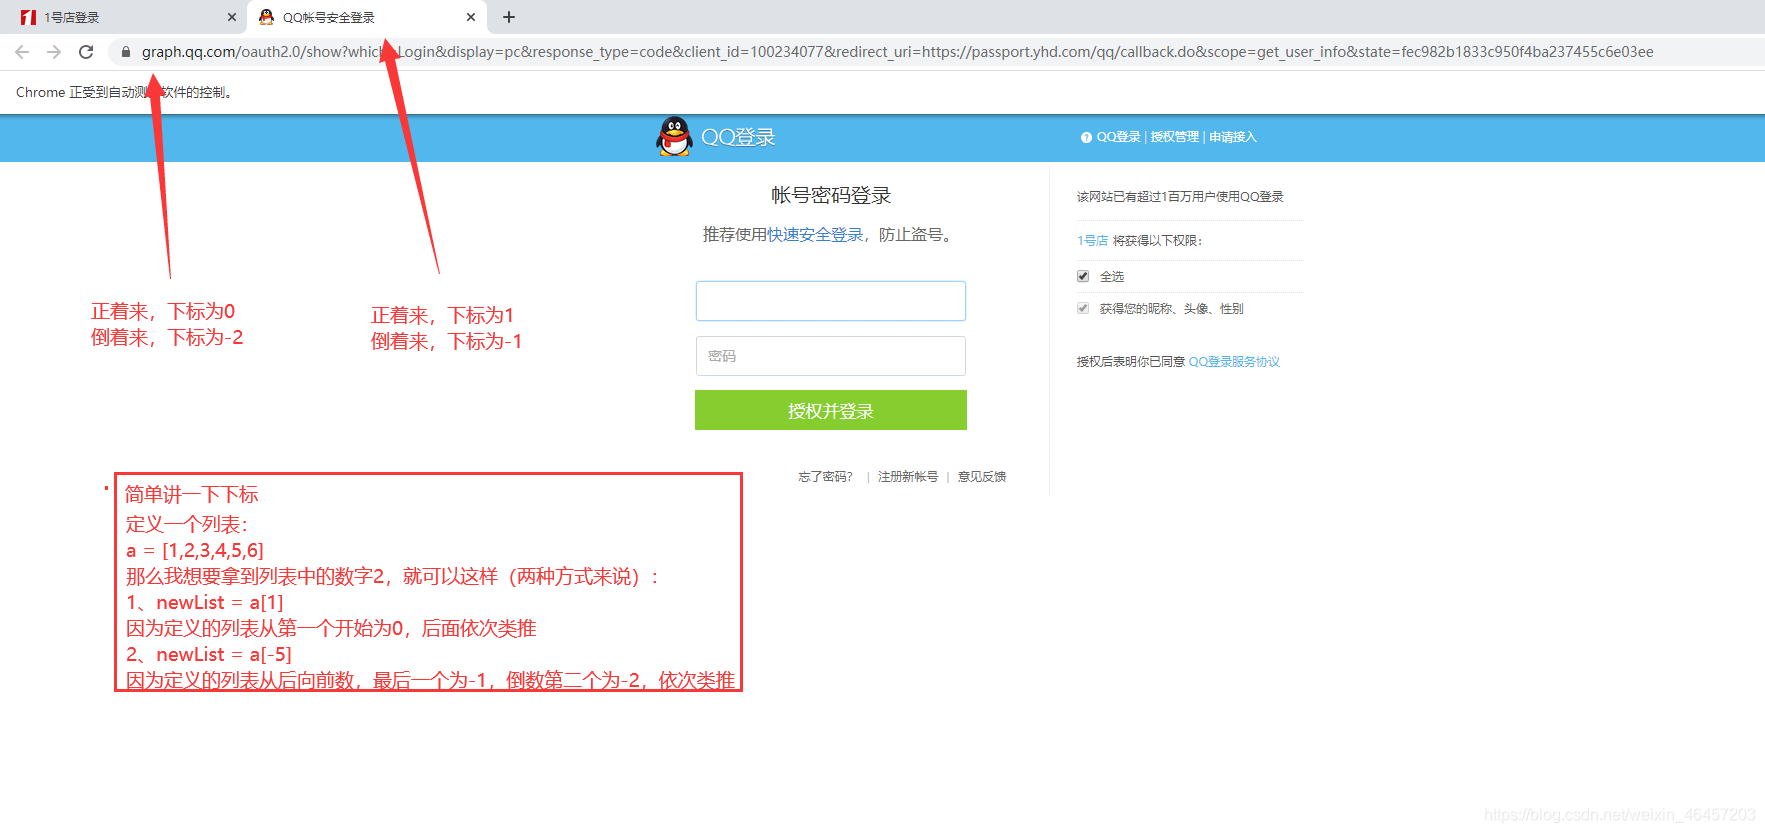Toggle the 获得您的昵称、头像、性别 checkbox
The width and height of the screenshot is (1765, 833).
pos(1083,308)
